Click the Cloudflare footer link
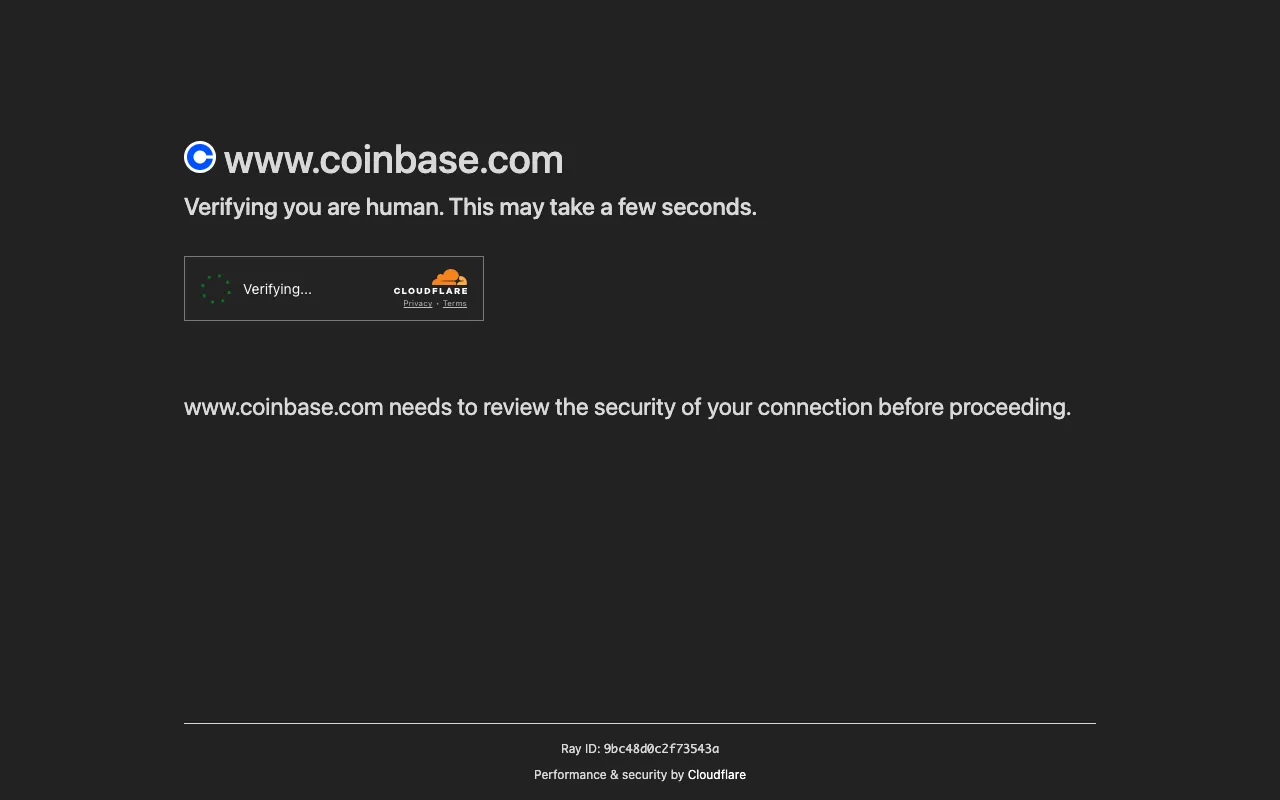This screenshot has width=1280, height=800. point(716,774)
